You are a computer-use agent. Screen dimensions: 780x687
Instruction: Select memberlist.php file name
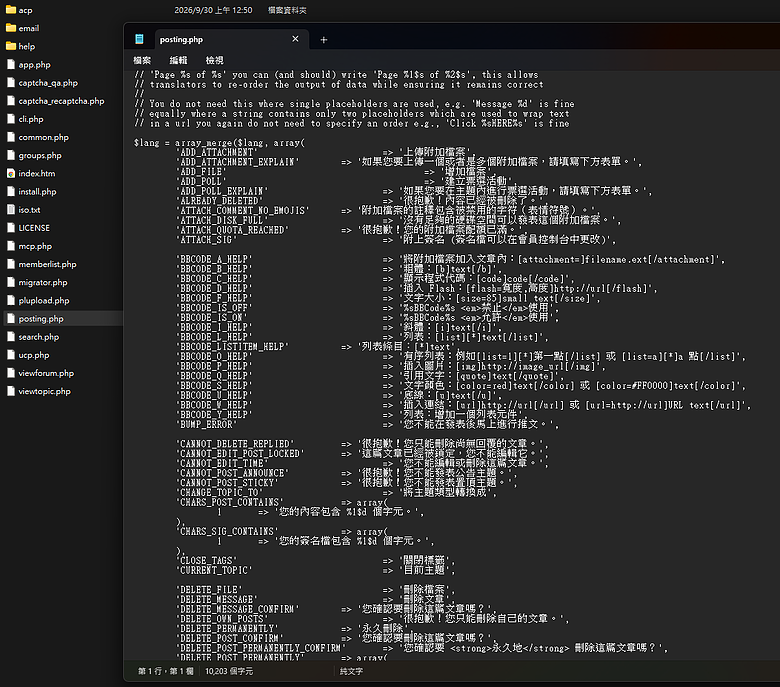[x=47, y=264]
